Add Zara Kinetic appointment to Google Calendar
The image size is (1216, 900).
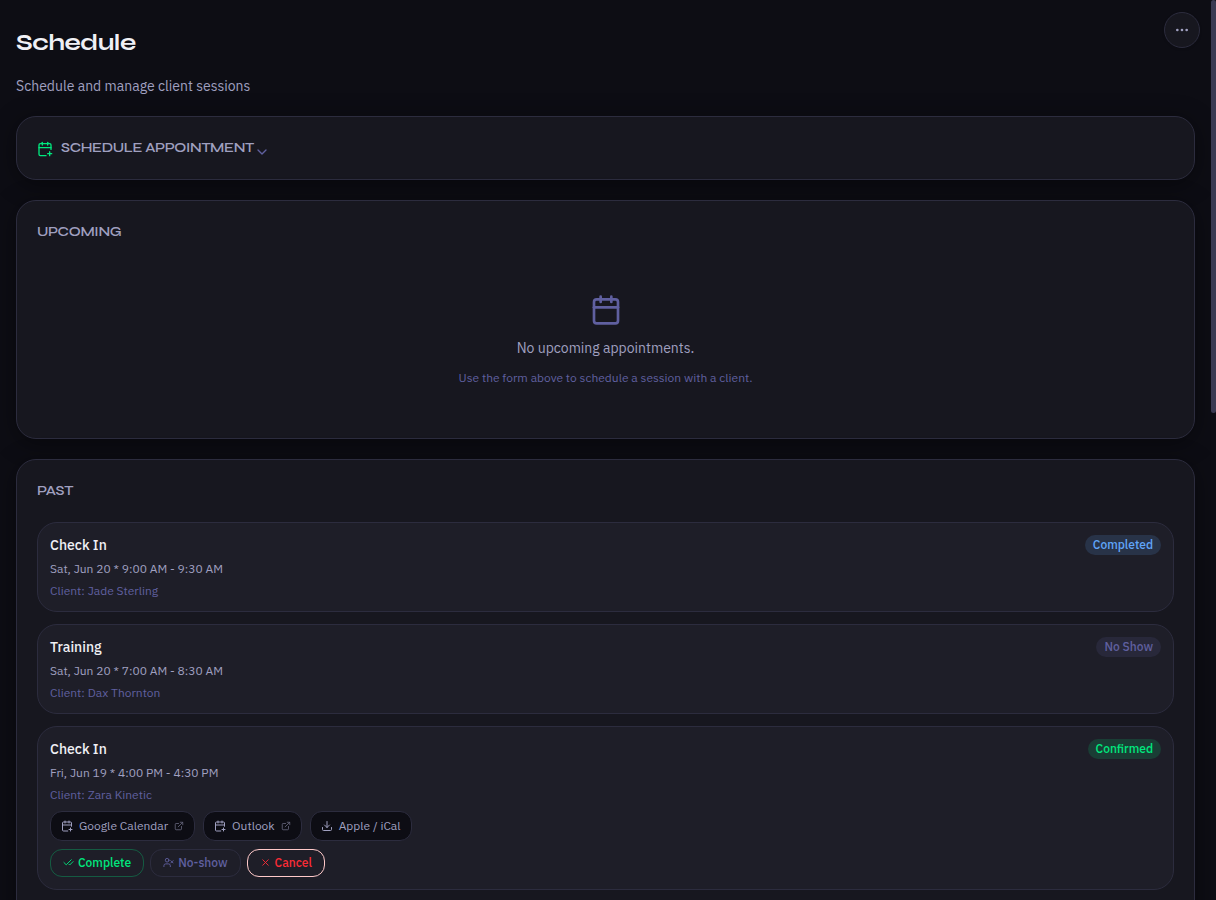tap(122, 826)
